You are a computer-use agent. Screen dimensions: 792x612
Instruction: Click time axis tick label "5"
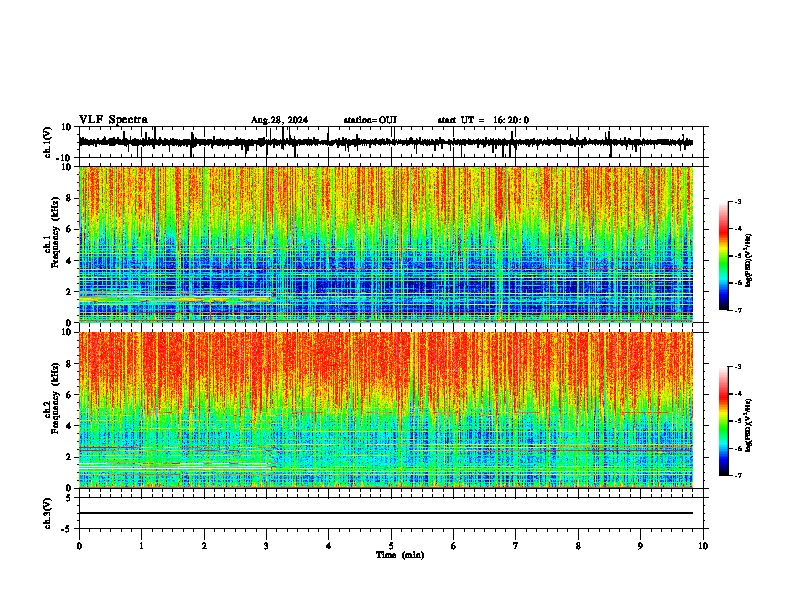click(x=391, y=546)
